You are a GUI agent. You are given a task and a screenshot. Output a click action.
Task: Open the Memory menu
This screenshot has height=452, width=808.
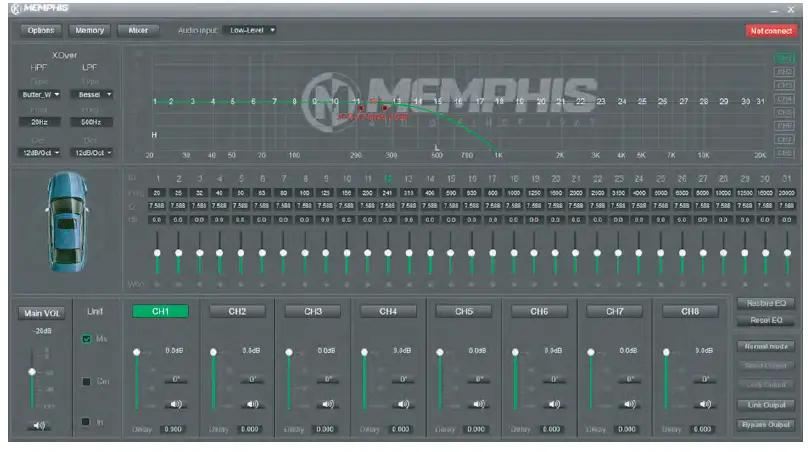coord(90,30)
